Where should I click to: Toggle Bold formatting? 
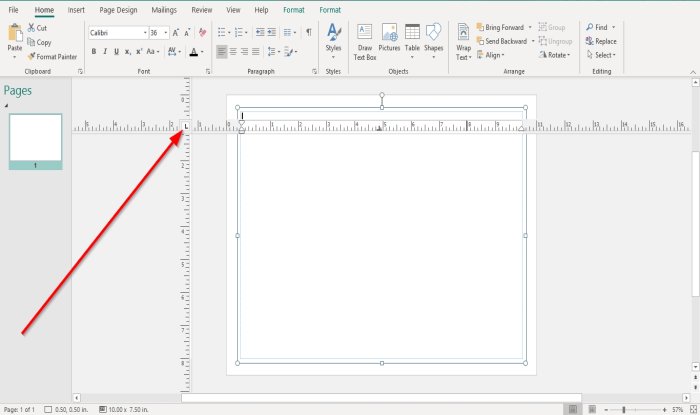tap(94, 52)
